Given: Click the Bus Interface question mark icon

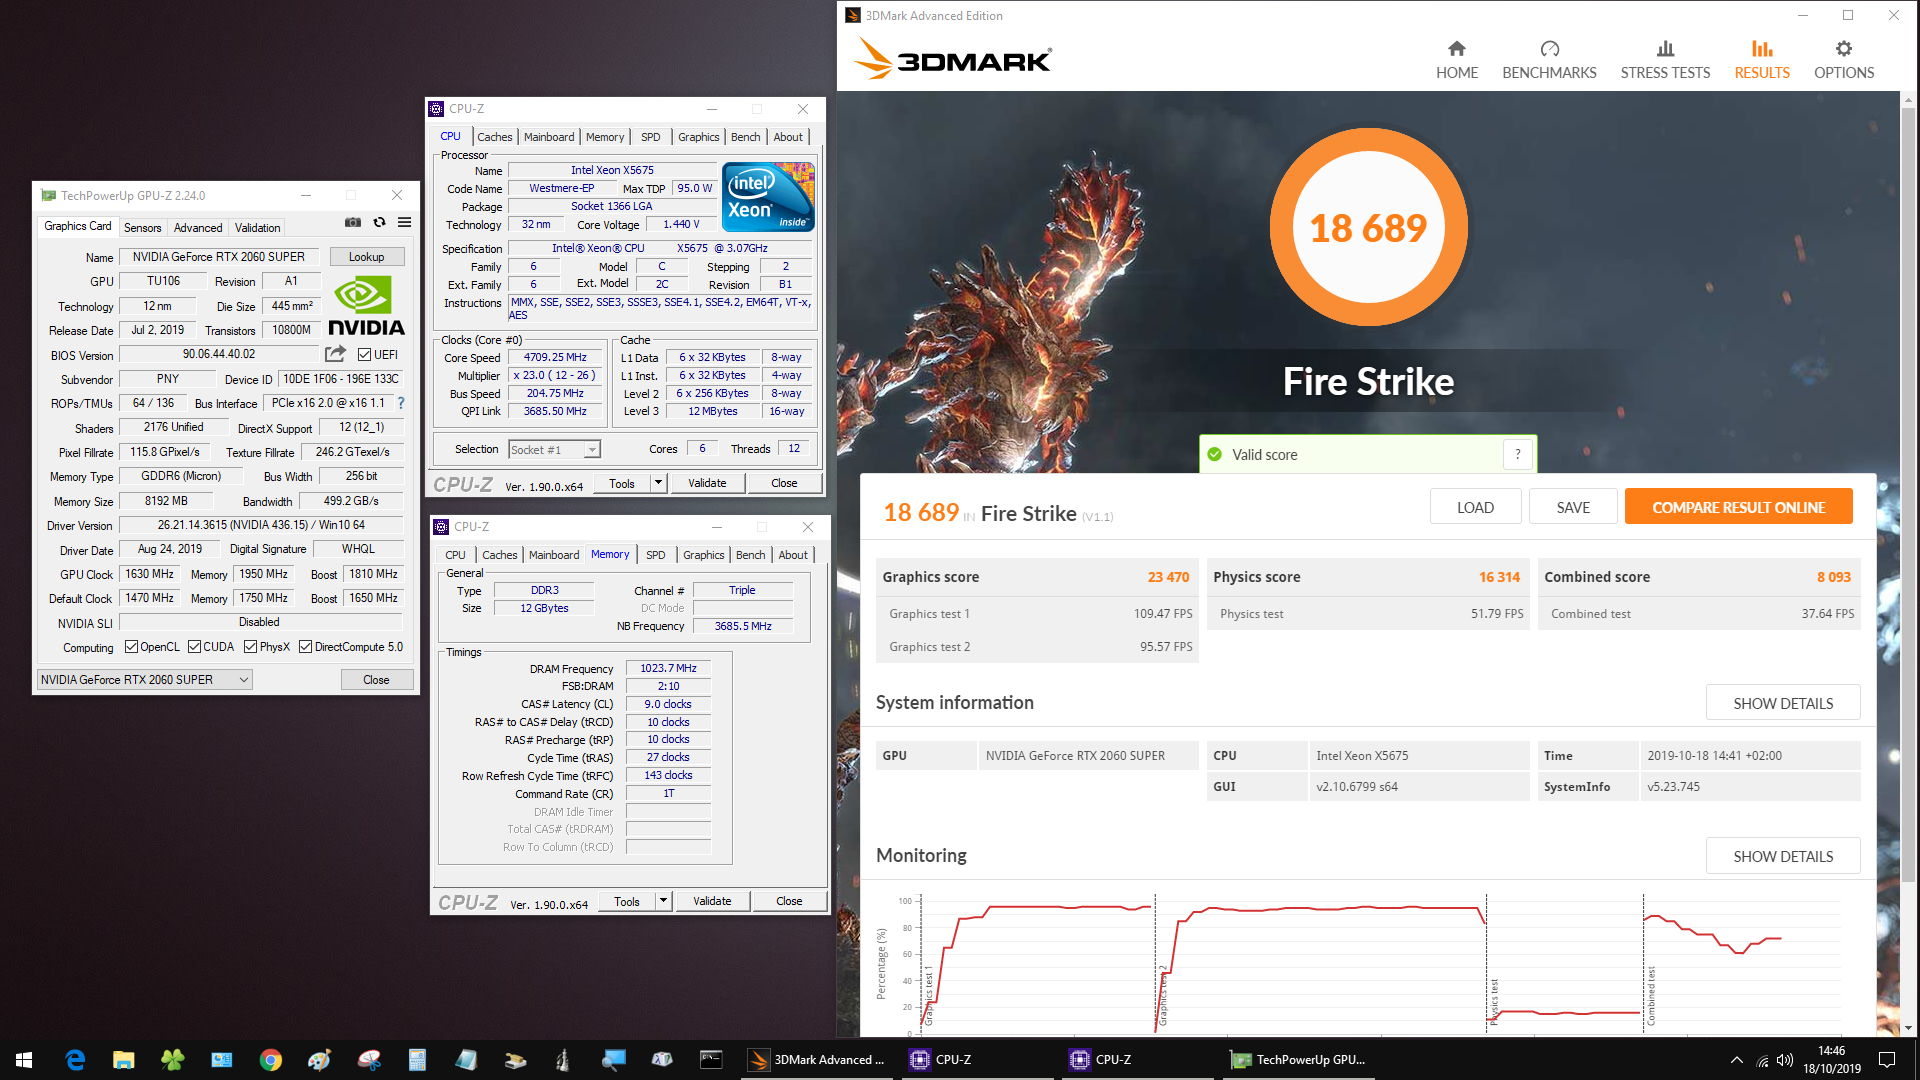Looking at the screenshot, I should pos(401,403).
